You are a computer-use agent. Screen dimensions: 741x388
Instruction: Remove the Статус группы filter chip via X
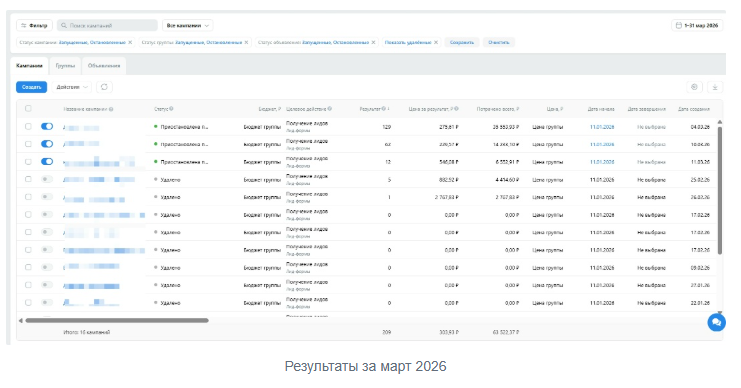246,43
